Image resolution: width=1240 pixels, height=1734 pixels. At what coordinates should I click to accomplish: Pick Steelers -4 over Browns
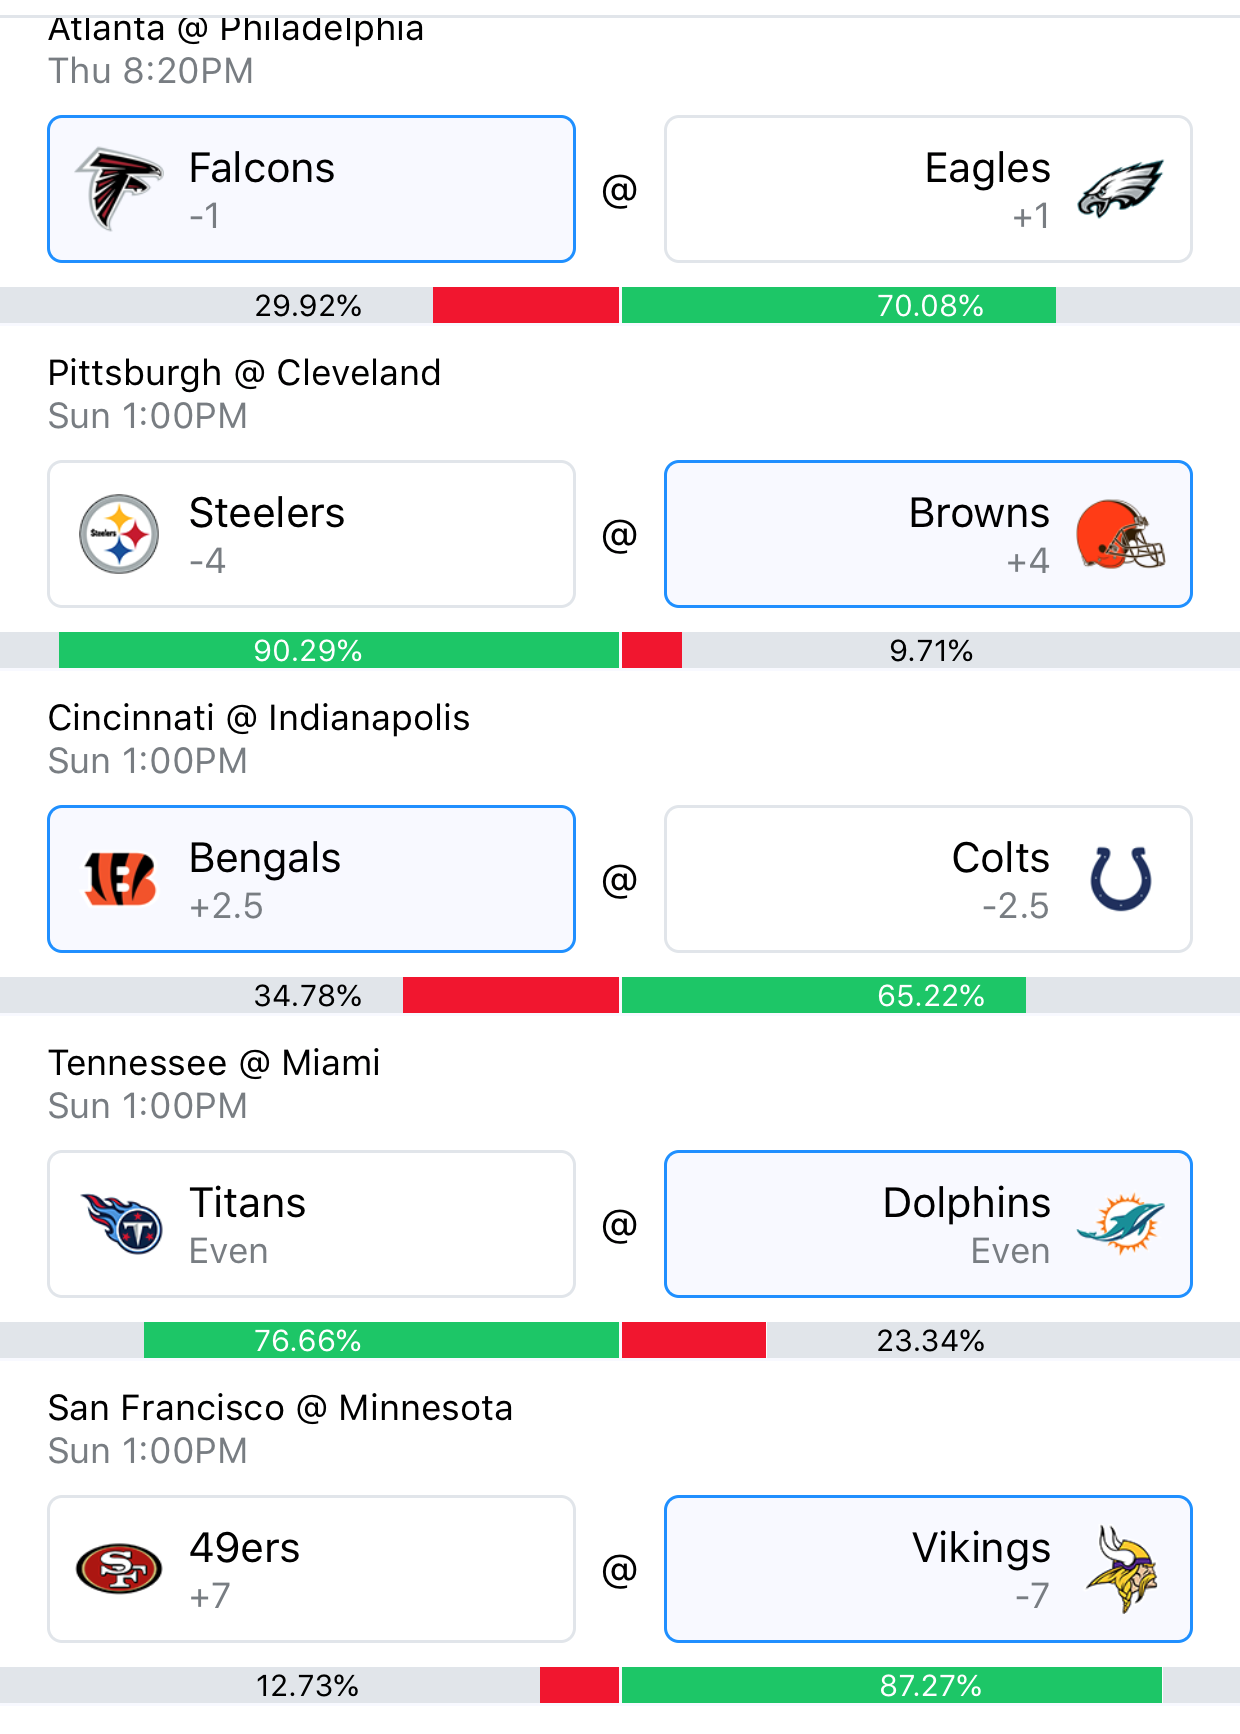311,534
